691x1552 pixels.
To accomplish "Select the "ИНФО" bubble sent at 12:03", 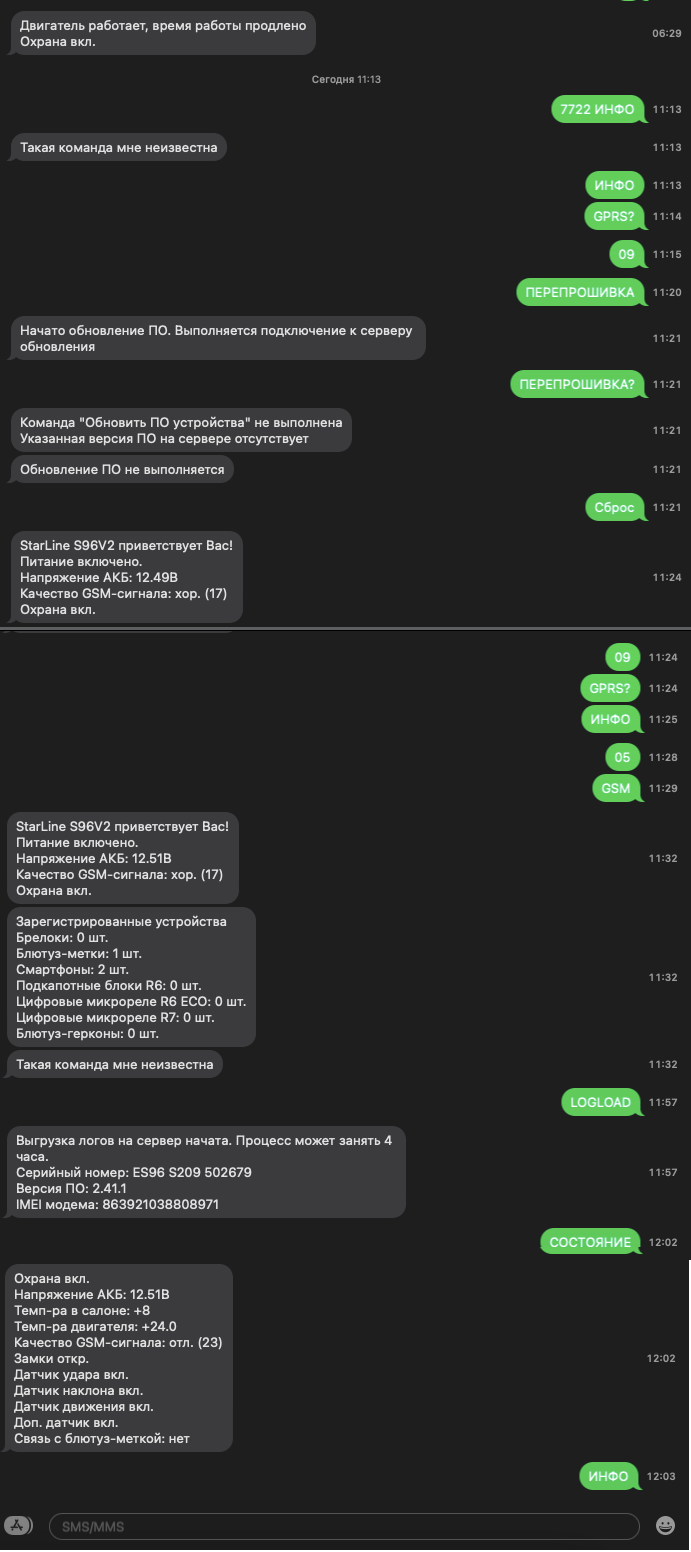I will tap(608, 1476).
